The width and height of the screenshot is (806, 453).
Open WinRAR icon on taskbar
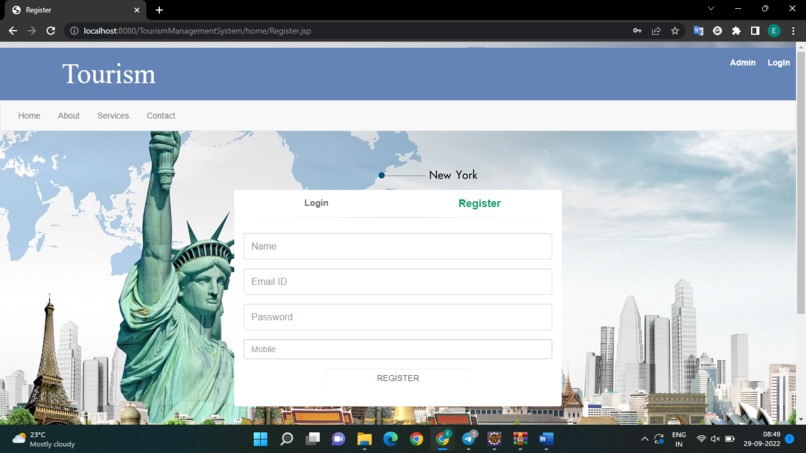tap(520, 439)
